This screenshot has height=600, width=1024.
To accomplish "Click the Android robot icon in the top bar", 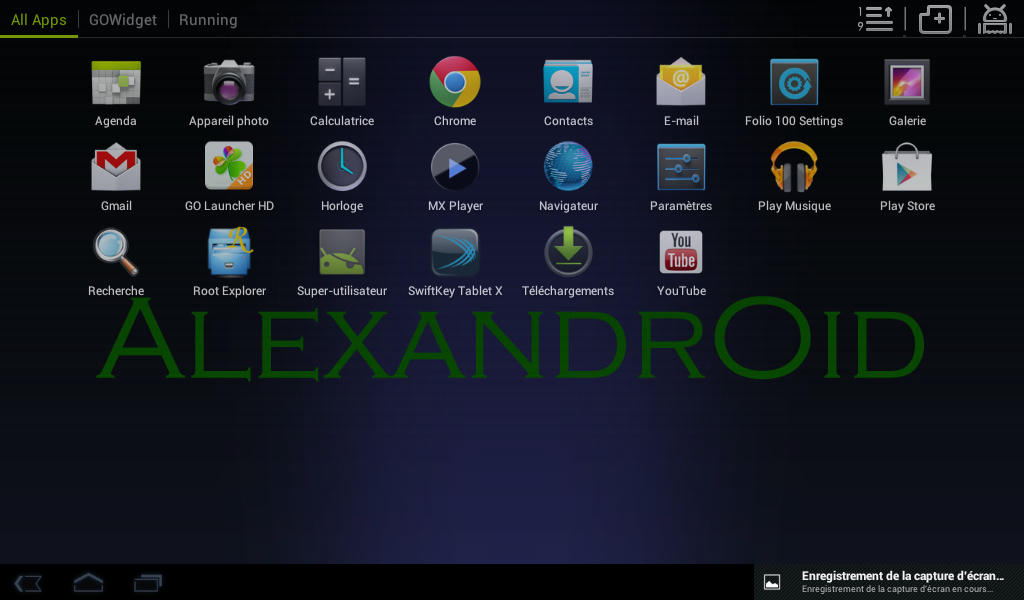I will 995,19.
